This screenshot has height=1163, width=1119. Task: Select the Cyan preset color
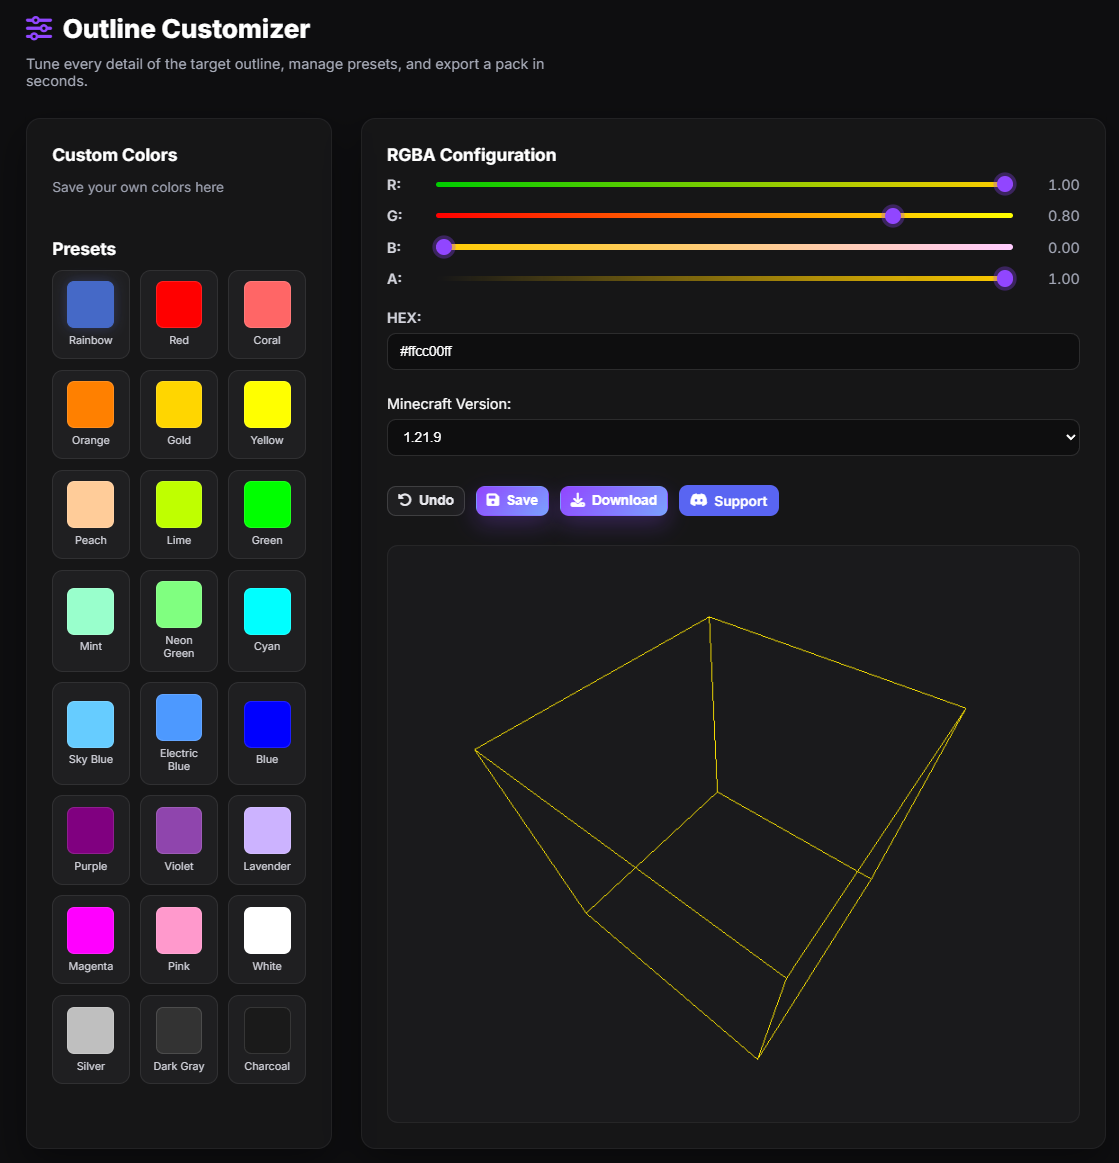(x=267, y=612)
